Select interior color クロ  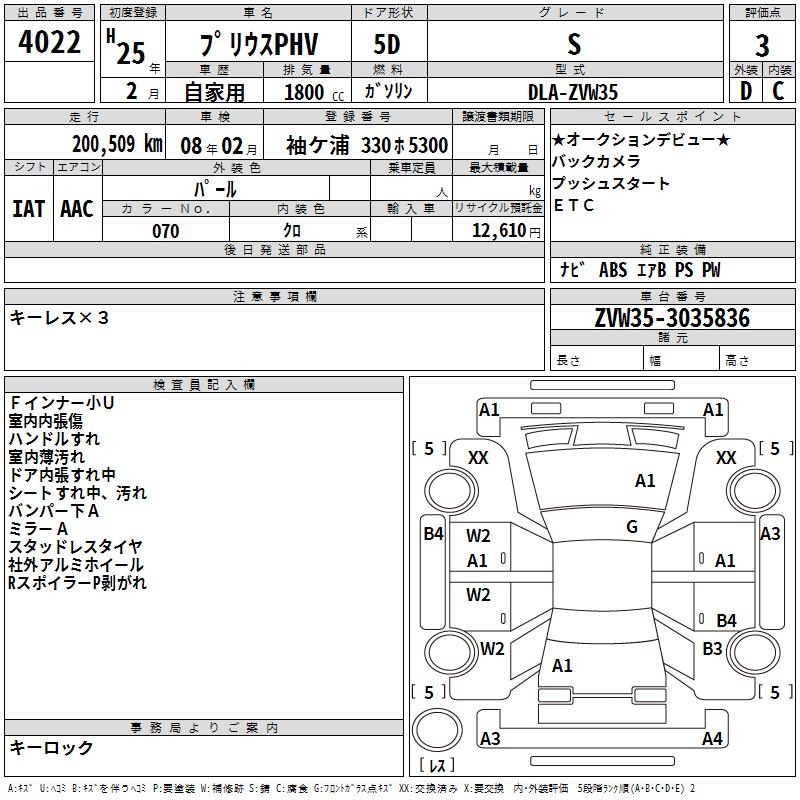292,230
